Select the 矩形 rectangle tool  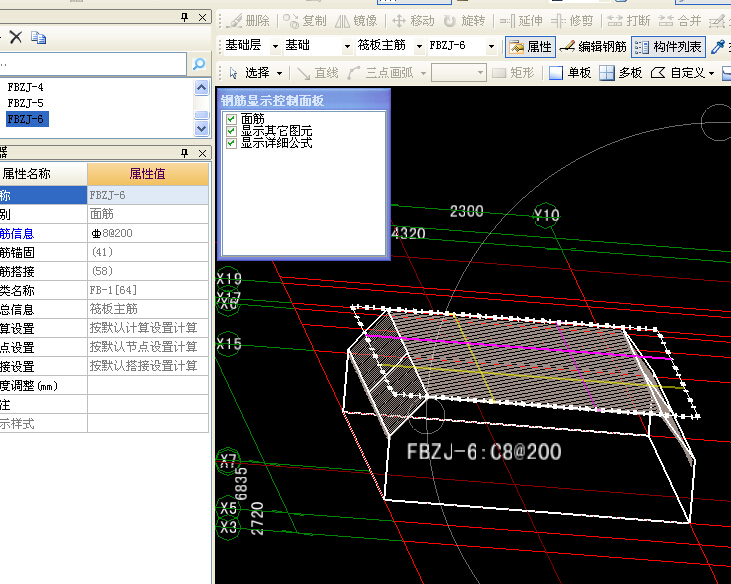tap(513, 73)
